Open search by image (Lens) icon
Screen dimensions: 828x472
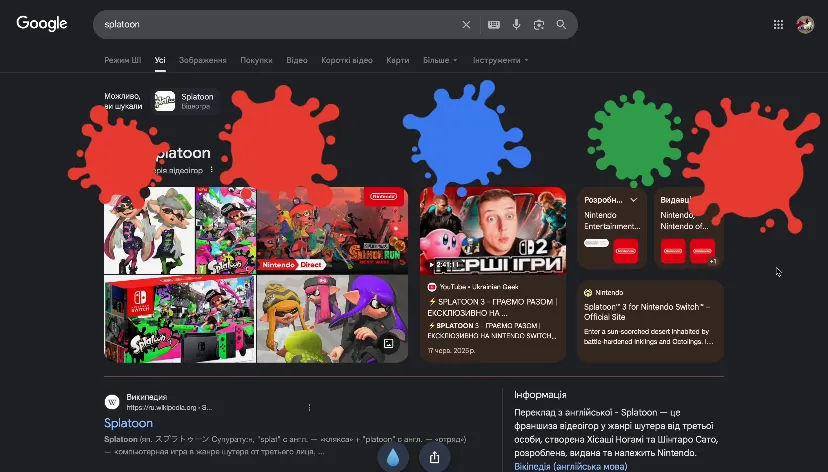pyautogui.click(x=539, y=24)
